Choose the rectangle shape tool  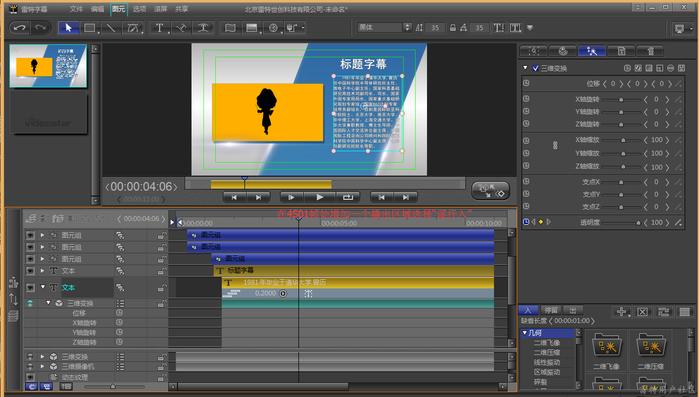[90, 28]
